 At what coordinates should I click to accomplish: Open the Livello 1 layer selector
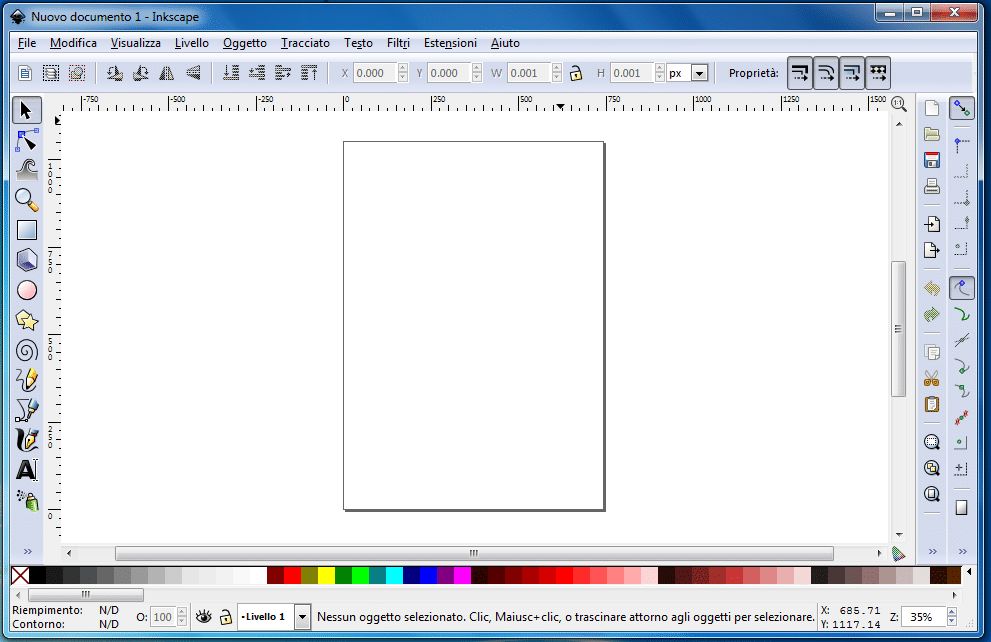tap(301, 617)
